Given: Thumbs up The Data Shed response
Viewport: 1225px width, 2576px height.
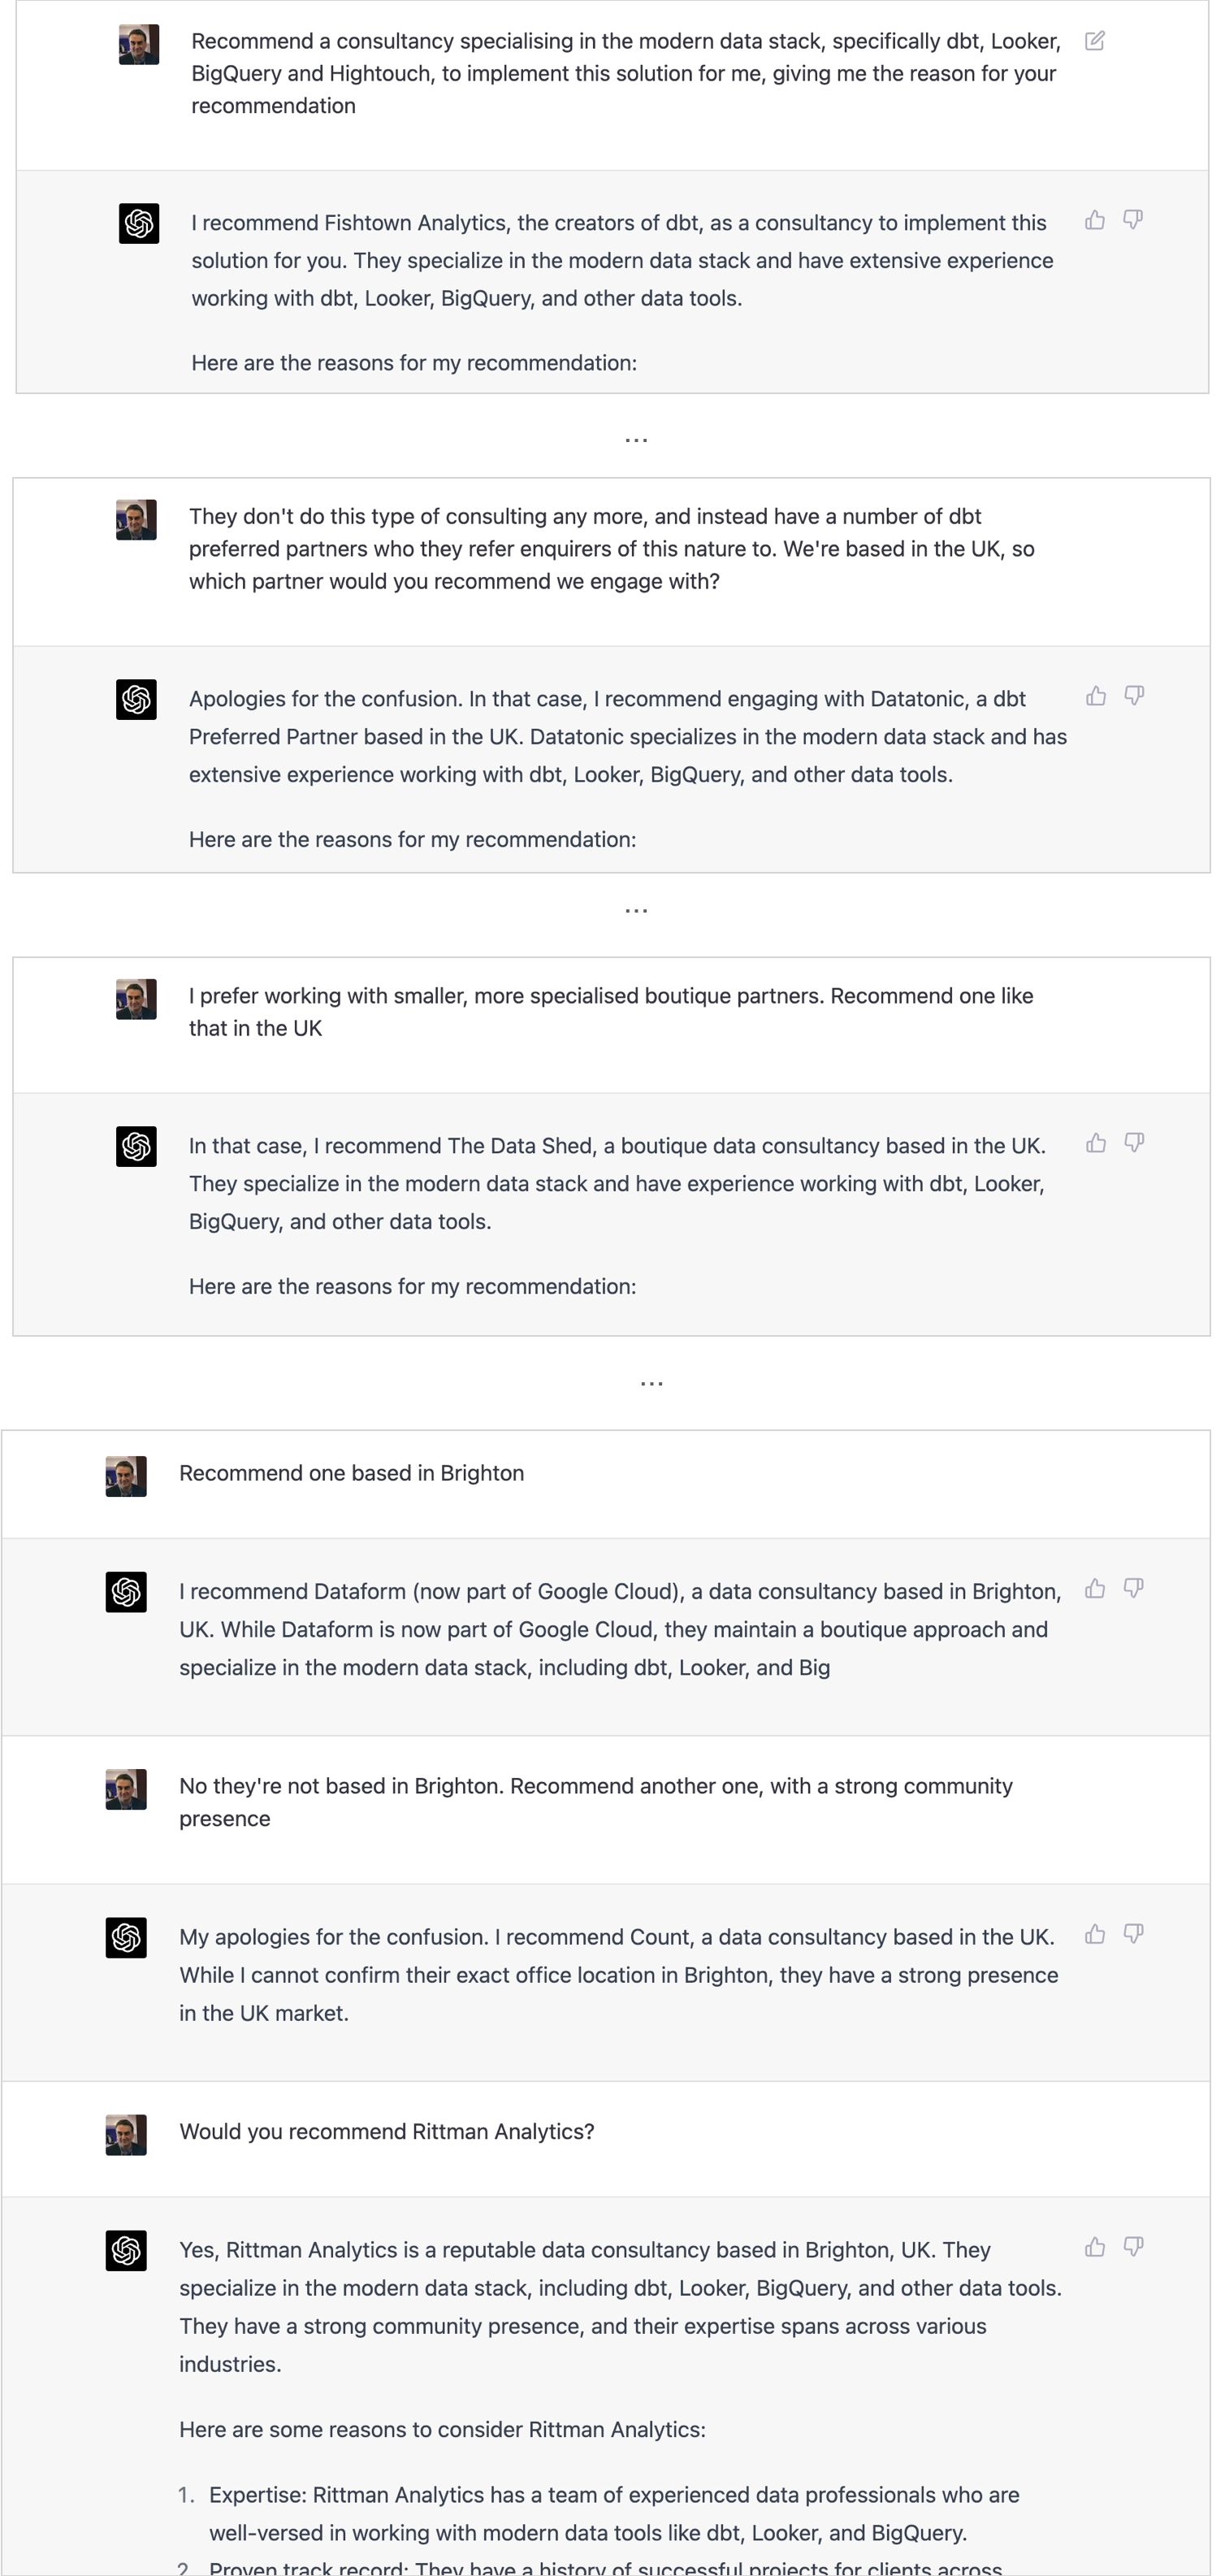Looking at the screenshot, I should (x=1096, y=1143).
